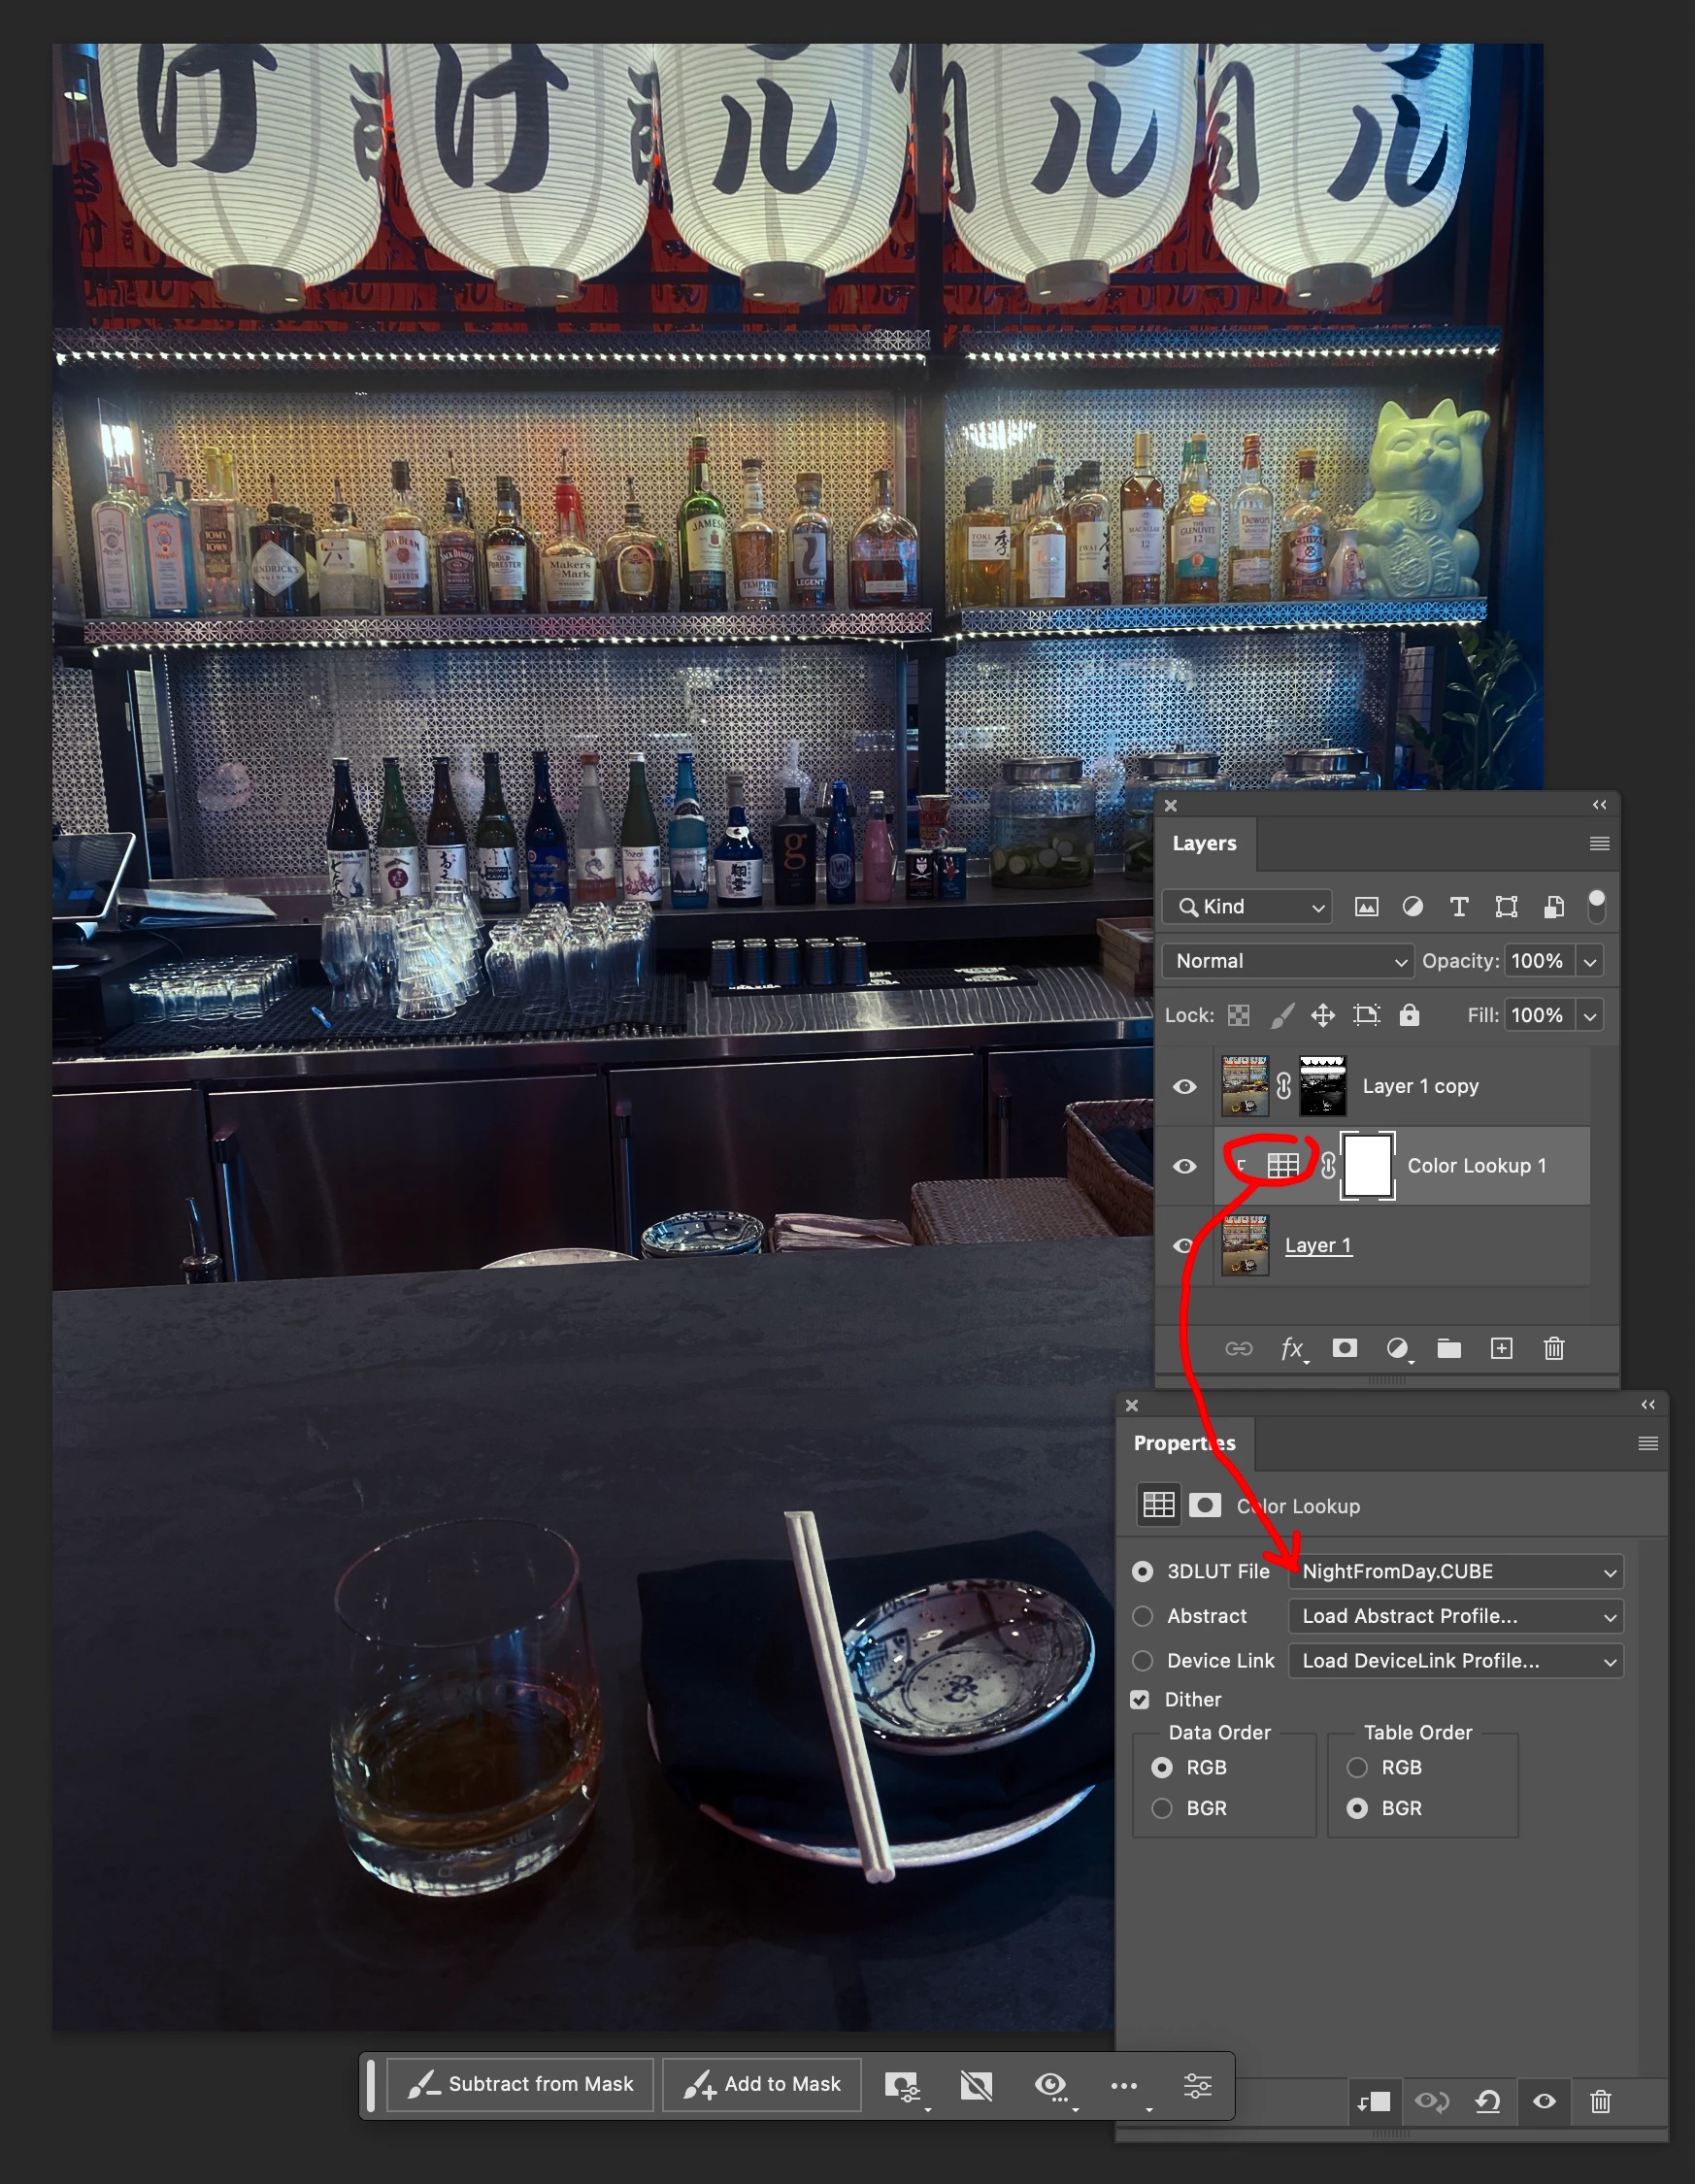Click the Subtract from Mask button
Image resolution: width=1695 pixels, height=2184 pixels.
[x=520, y=2084]
